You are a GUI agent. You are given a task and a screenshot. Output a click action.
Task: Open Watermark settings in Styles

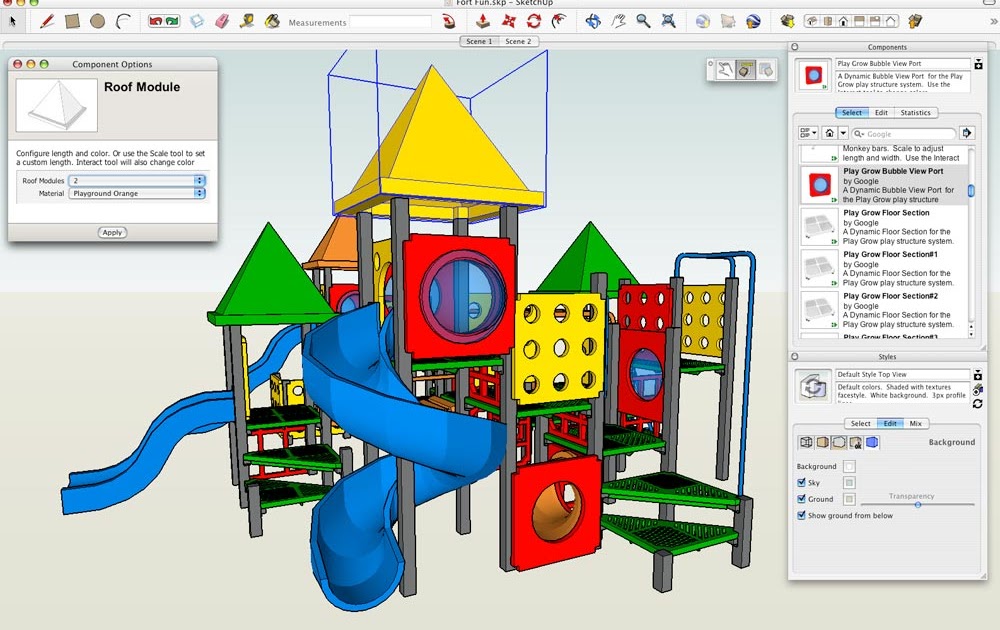pyautogui.click(x=855, y=443)
